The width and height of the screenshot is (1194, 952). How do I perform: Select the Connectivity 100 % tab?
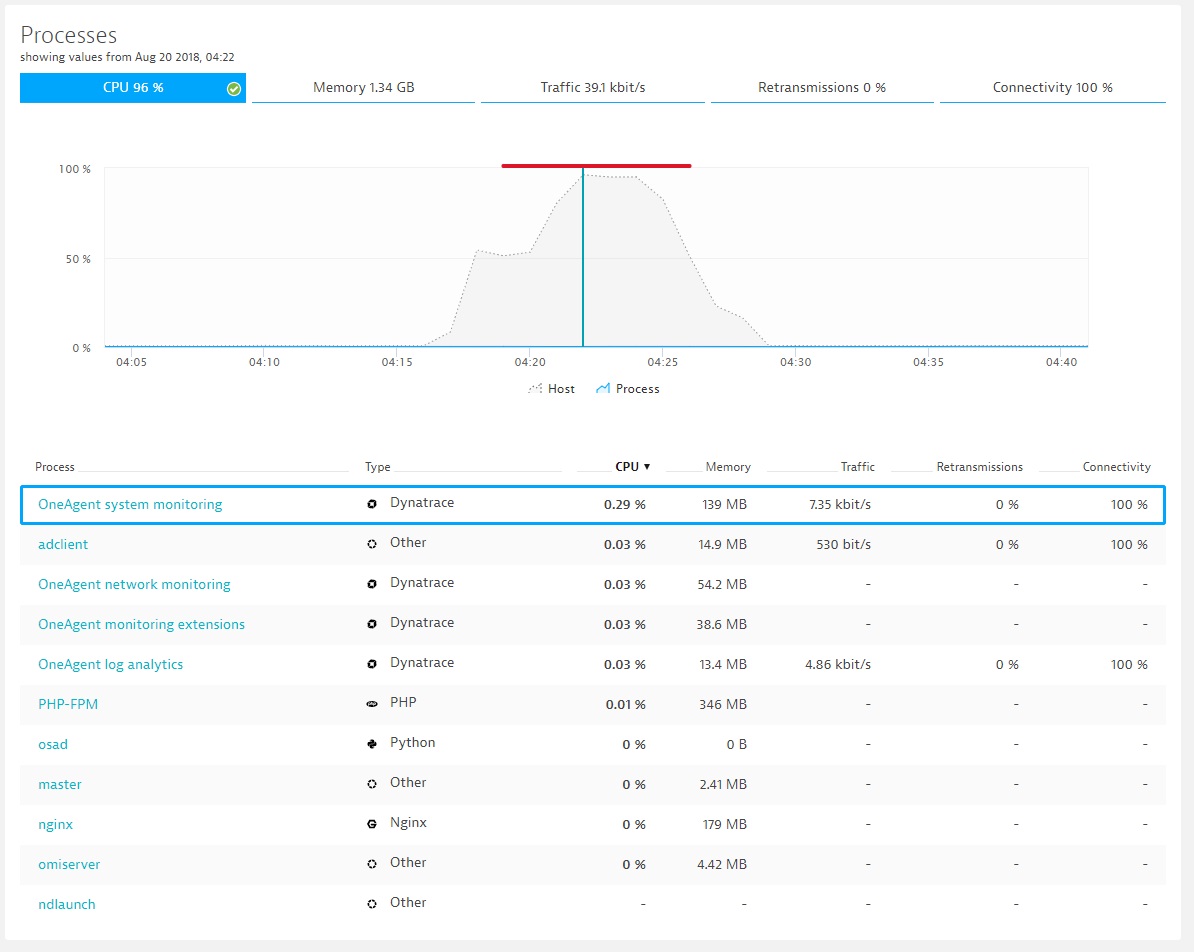[x=1052, y=88]
